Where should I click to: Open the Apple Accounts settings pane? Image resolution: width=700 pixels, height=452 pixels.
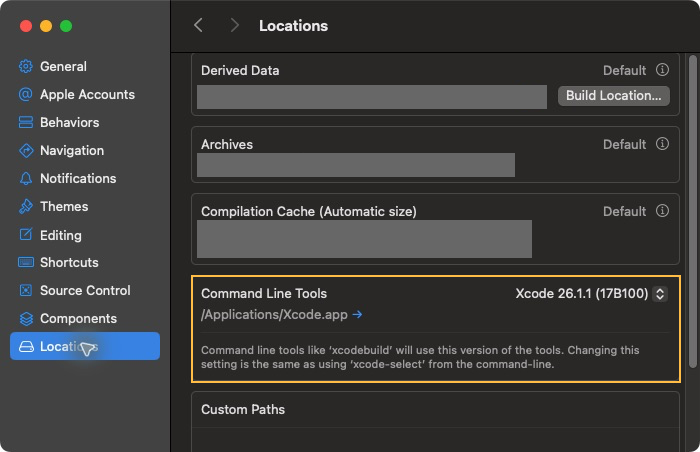[x=85, y=94]
